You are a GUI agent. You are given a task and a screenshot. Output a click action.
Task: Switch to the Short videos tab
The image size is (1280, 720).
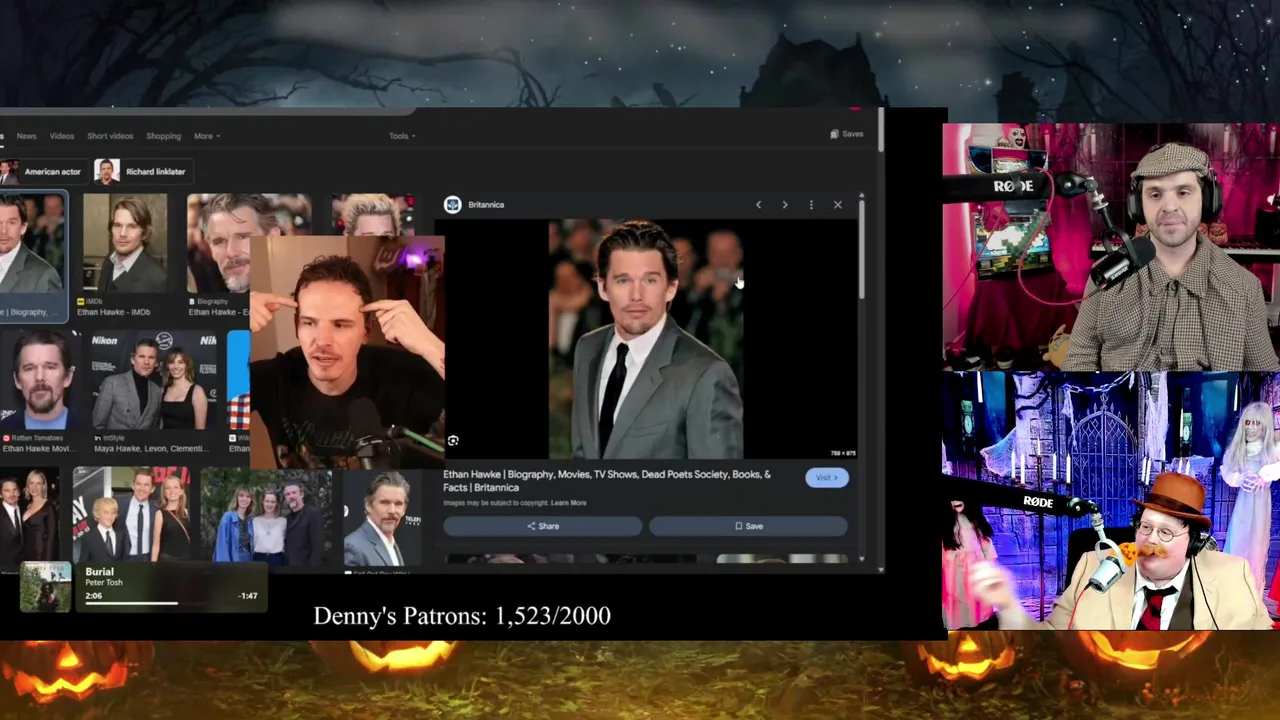point(110,136)
